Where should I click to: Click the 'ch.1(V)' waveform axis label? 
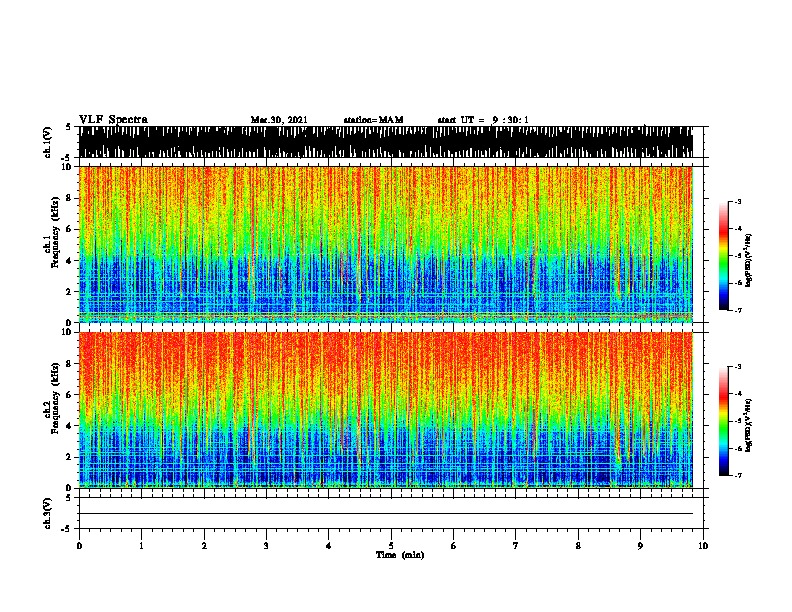click(48, 142)
